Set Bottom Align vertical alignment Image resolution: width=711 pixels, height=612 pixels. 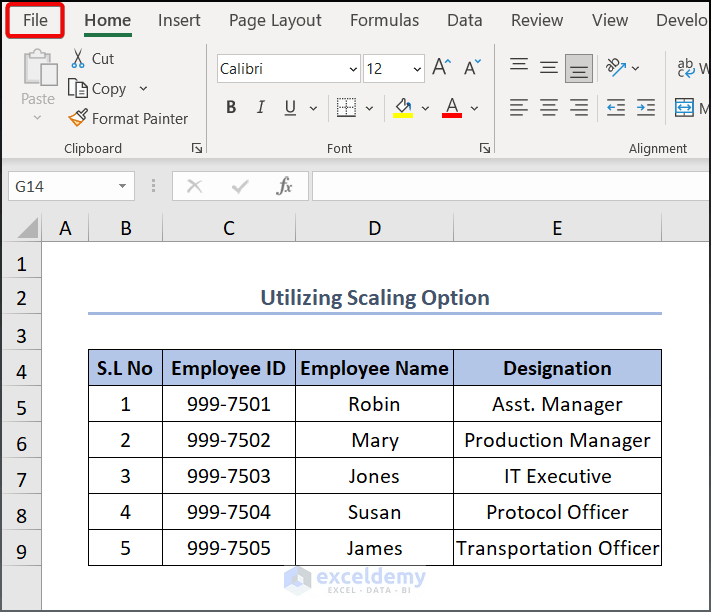[579, 68]
